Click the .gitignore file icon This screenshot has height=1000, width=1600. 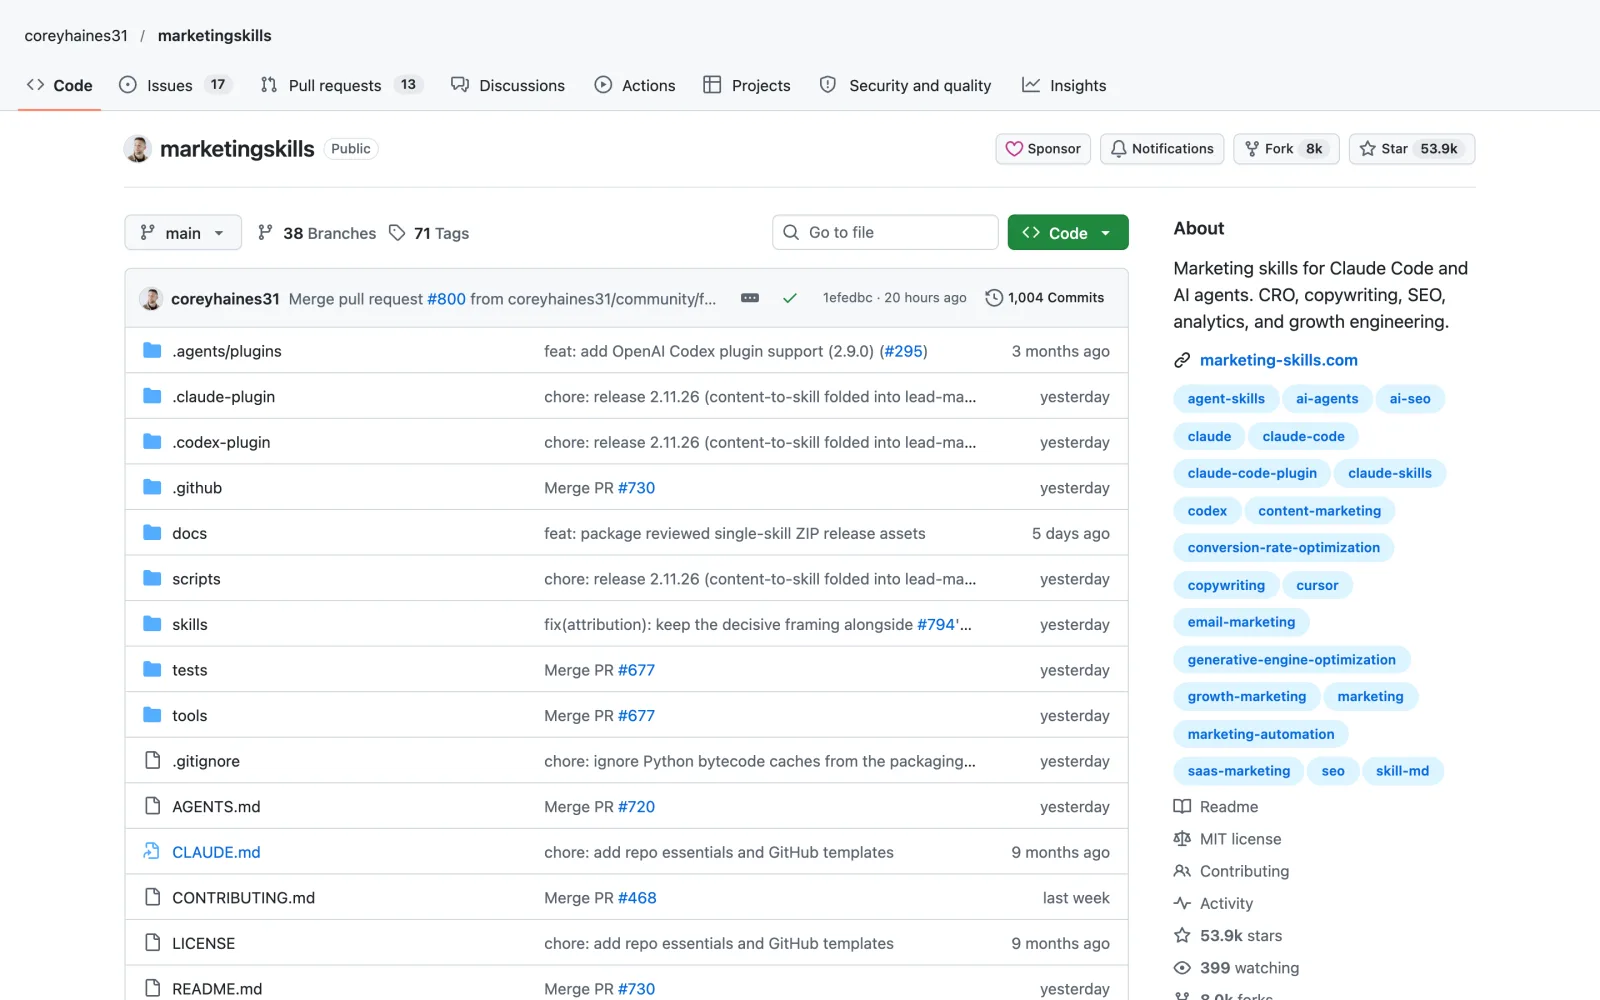tap(152, 760)
